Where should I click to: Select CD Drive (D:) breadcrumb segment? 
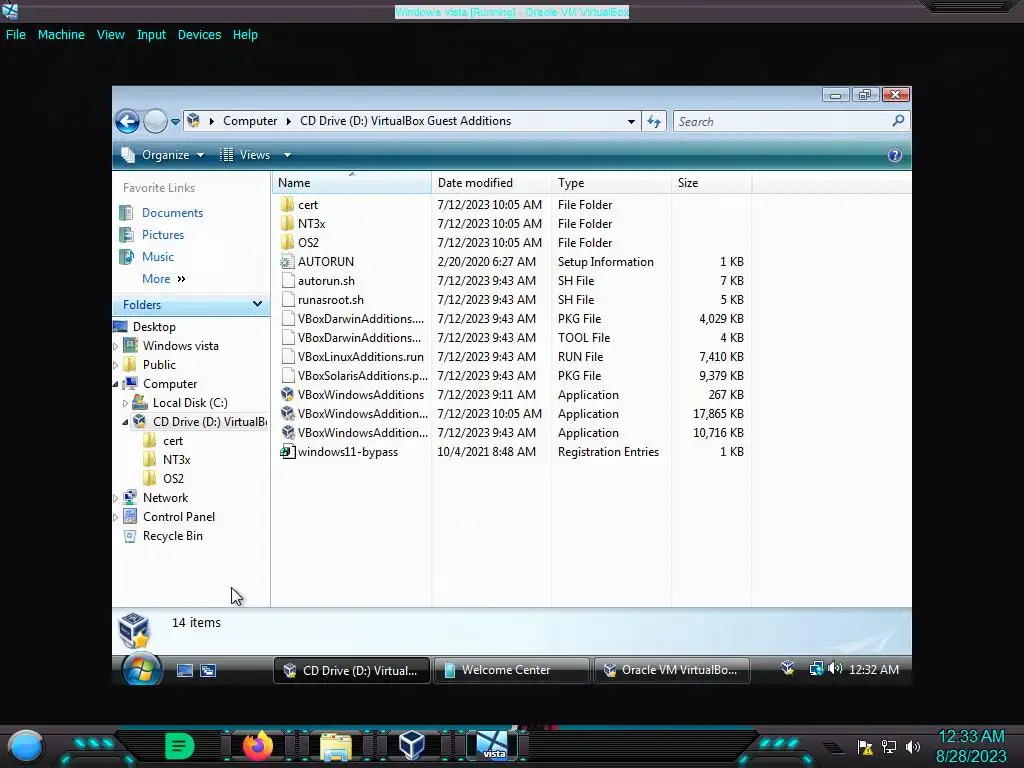click(x=405, y=121)
